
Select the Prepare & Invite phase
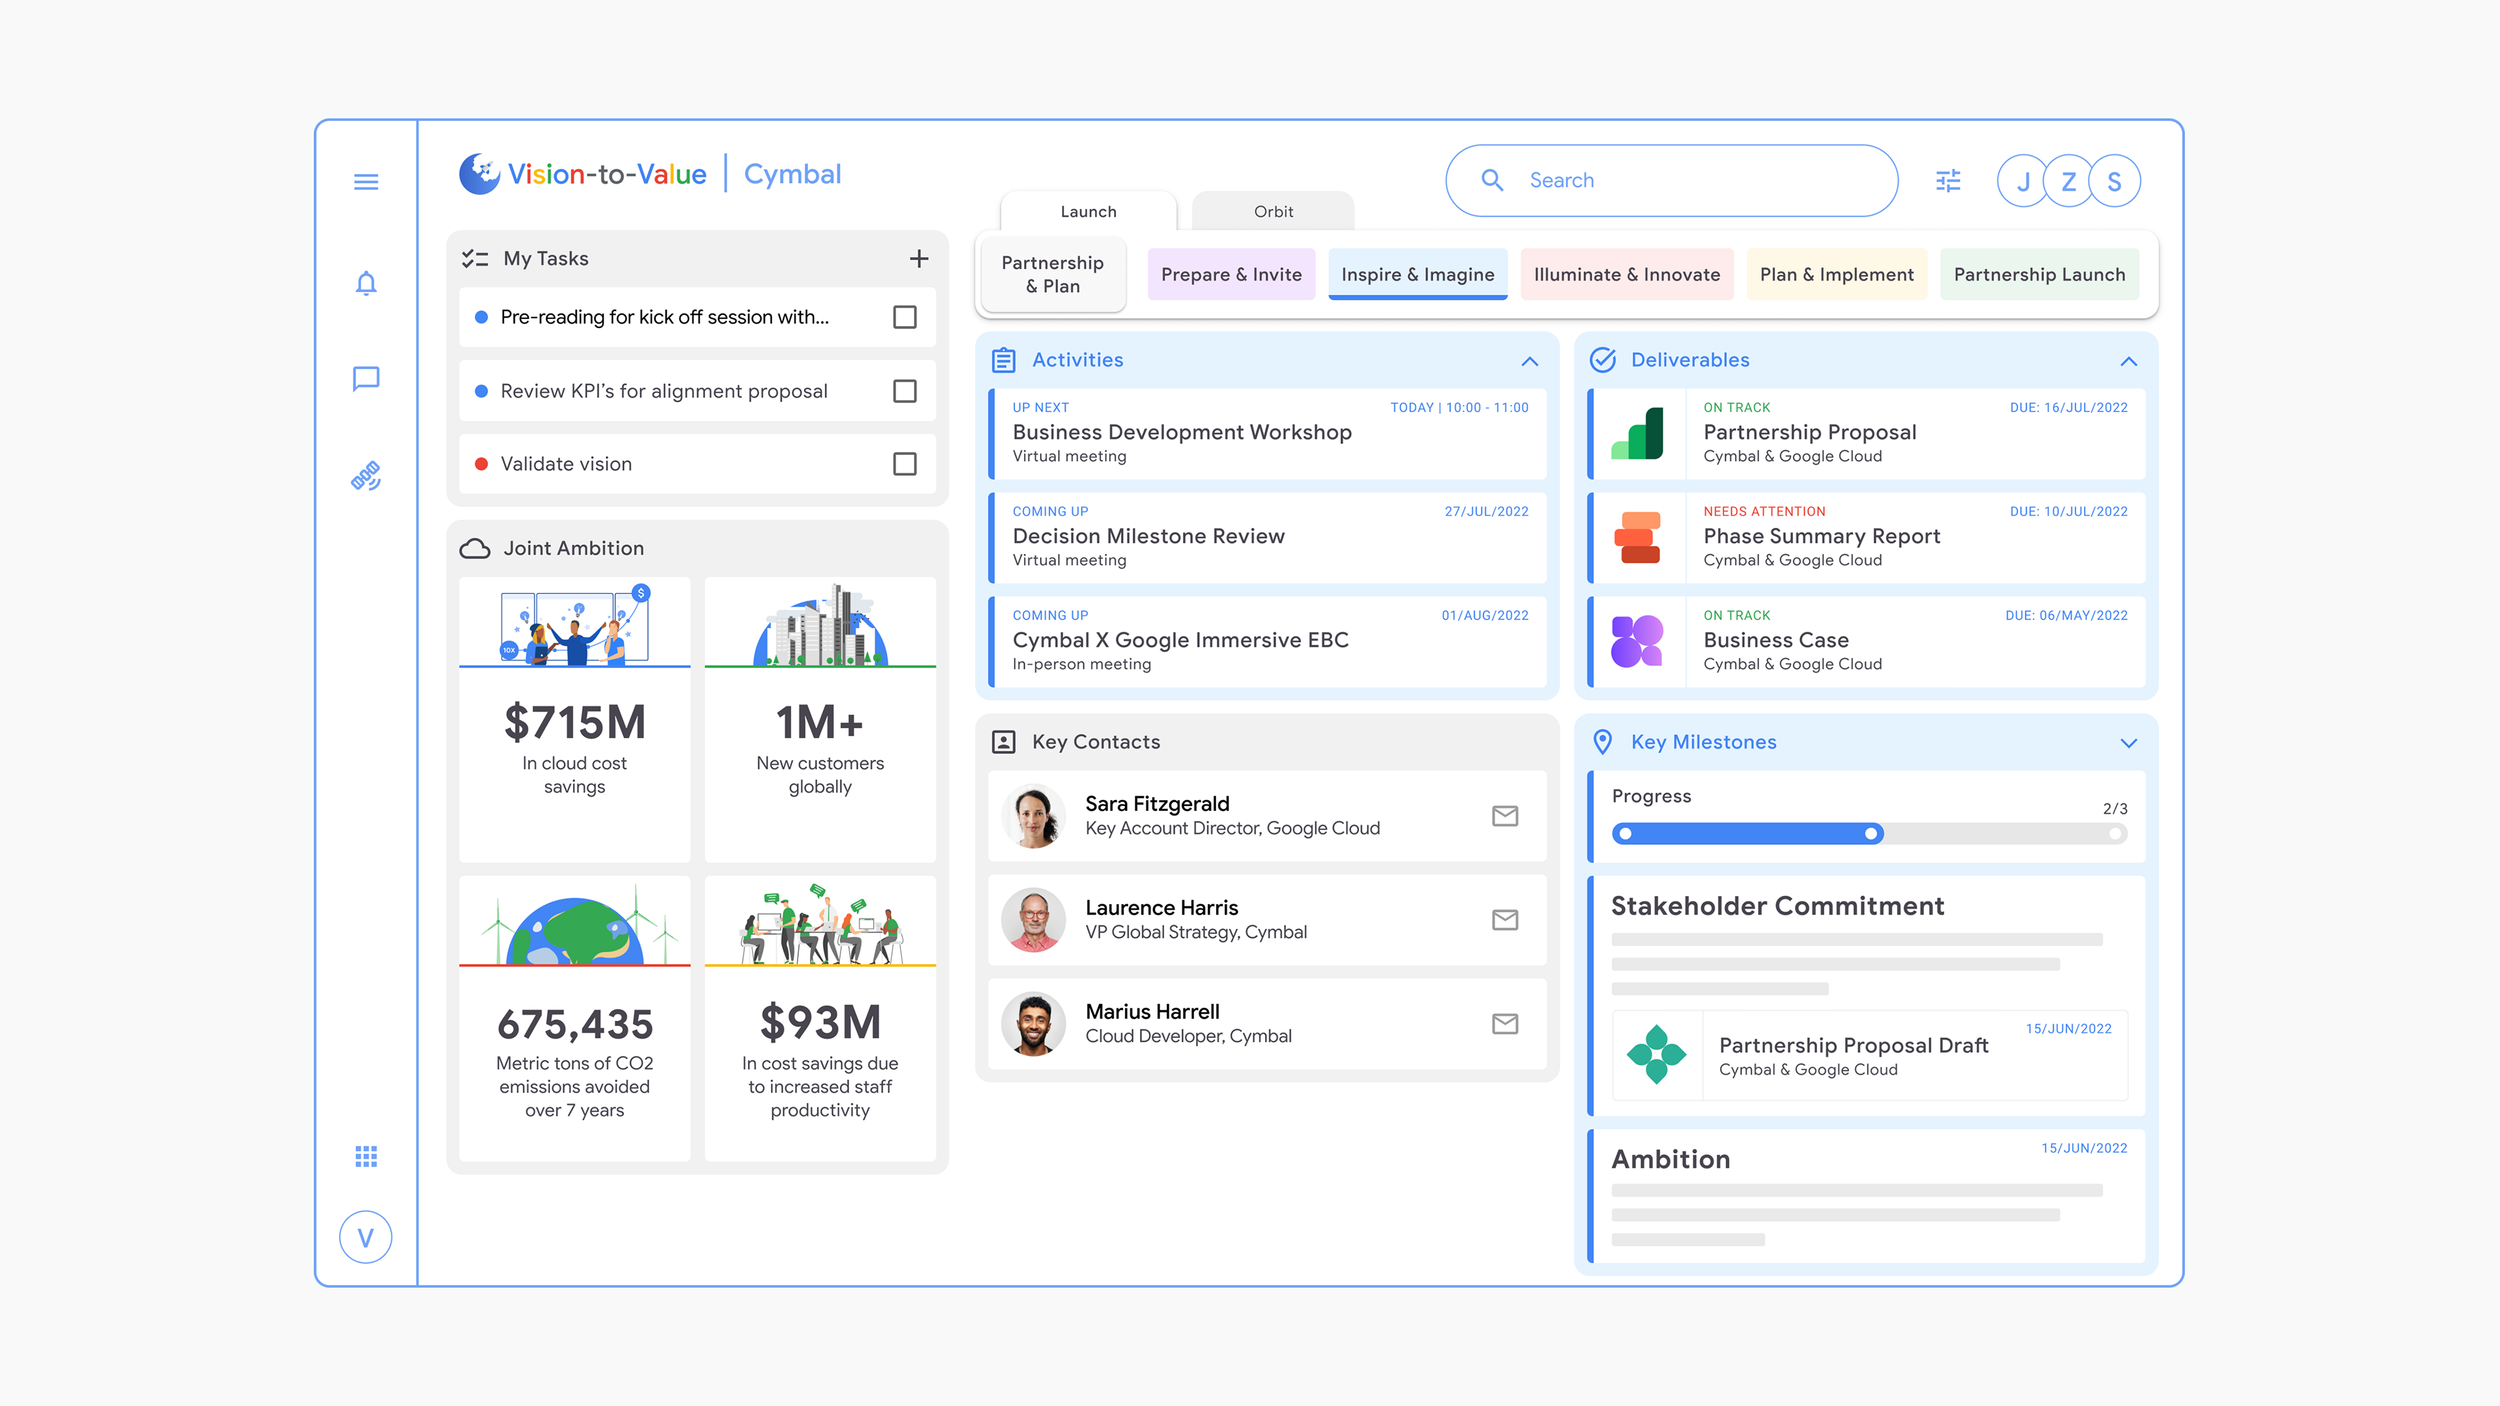[x=1231, y=274]
